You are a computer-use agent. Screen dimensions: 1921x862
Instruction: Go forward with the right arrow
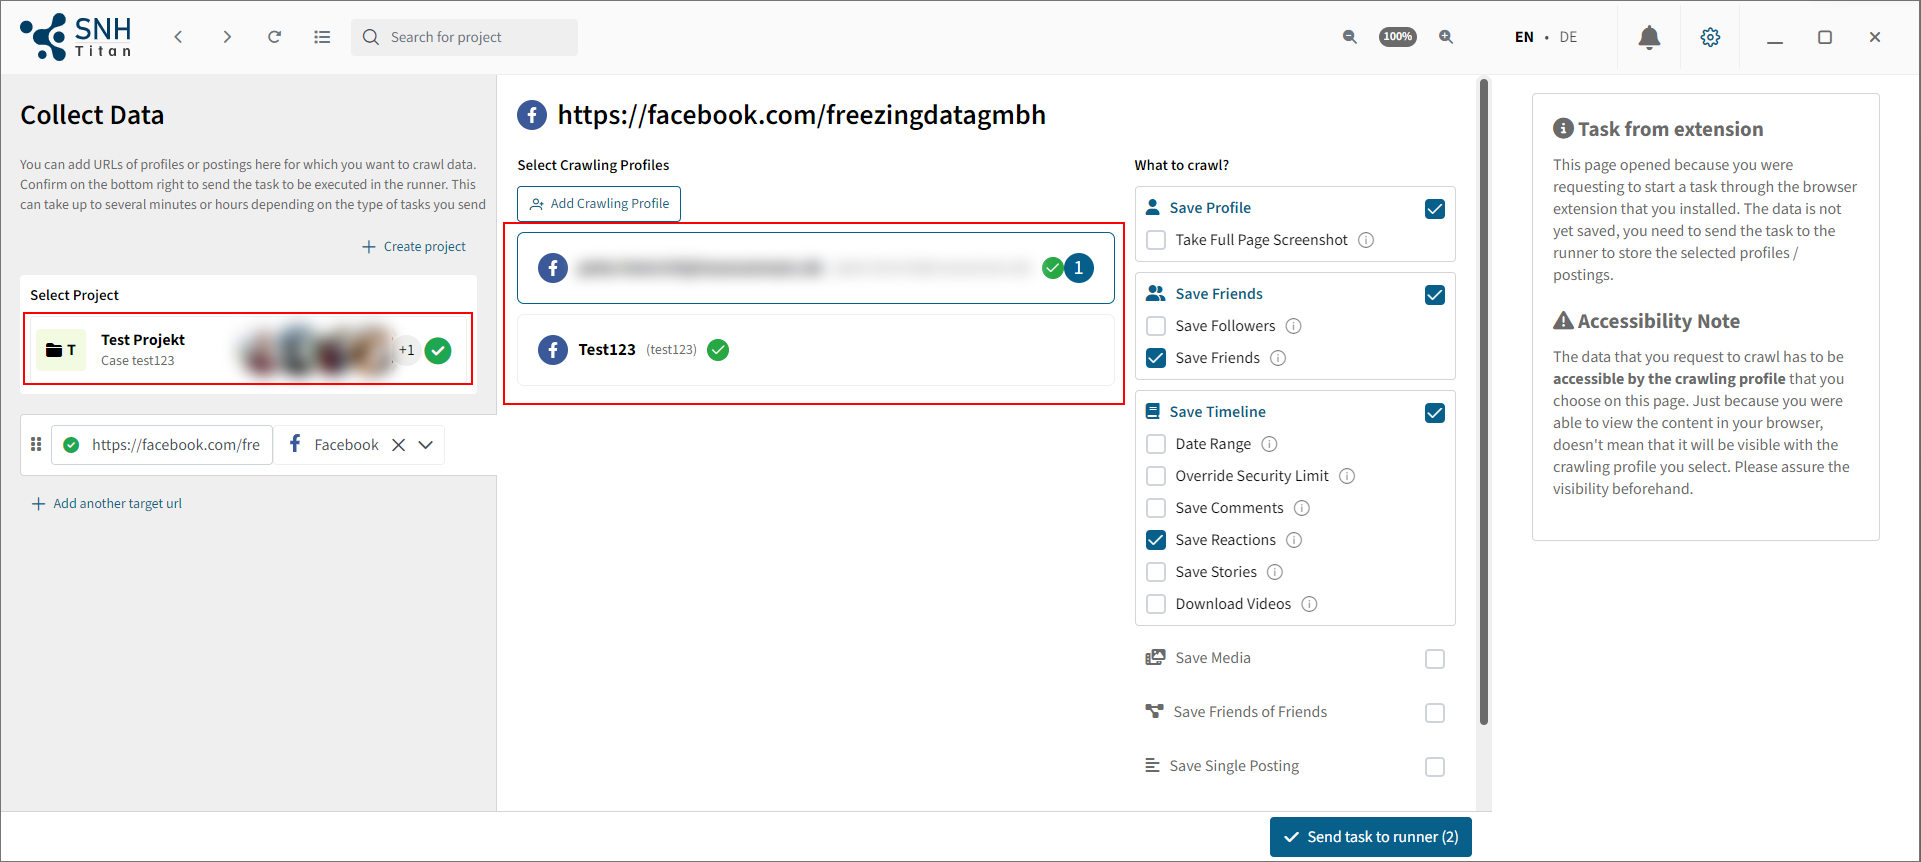click(x=227, y=37)
